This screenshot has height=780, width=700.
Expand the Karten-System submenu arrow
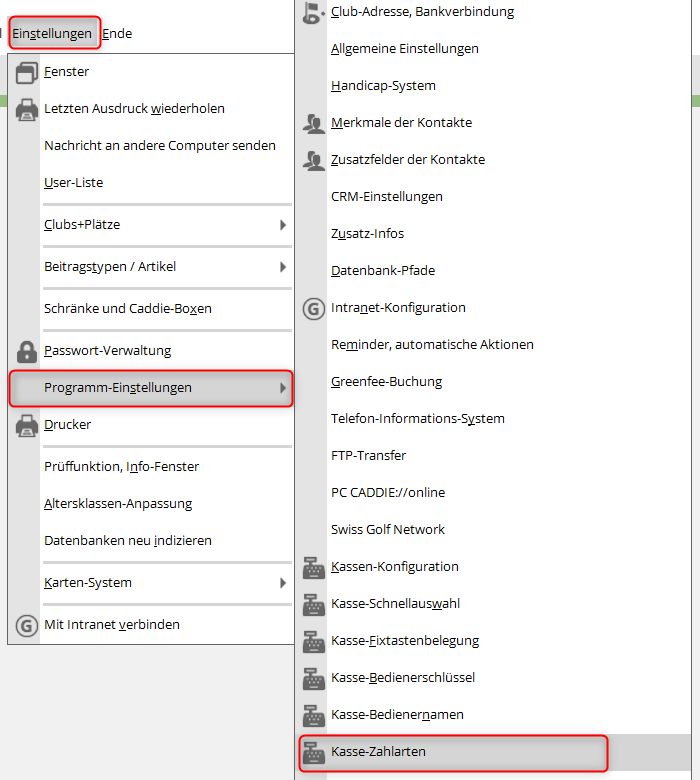point(283,583)
